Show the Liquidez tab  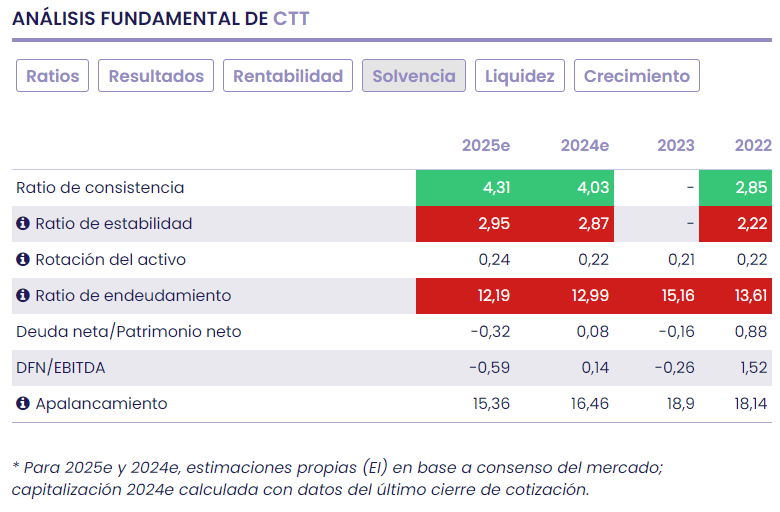[520, 76]
